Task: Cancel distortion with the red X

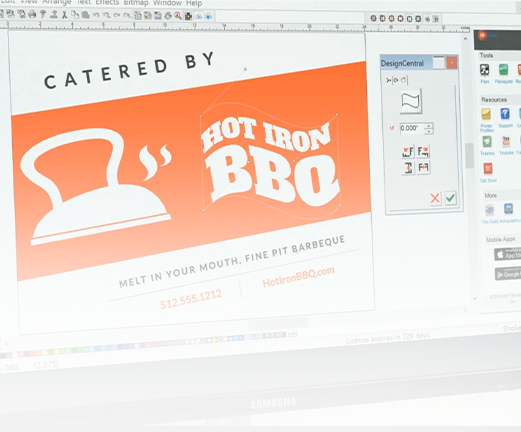Action: [435, 198]
